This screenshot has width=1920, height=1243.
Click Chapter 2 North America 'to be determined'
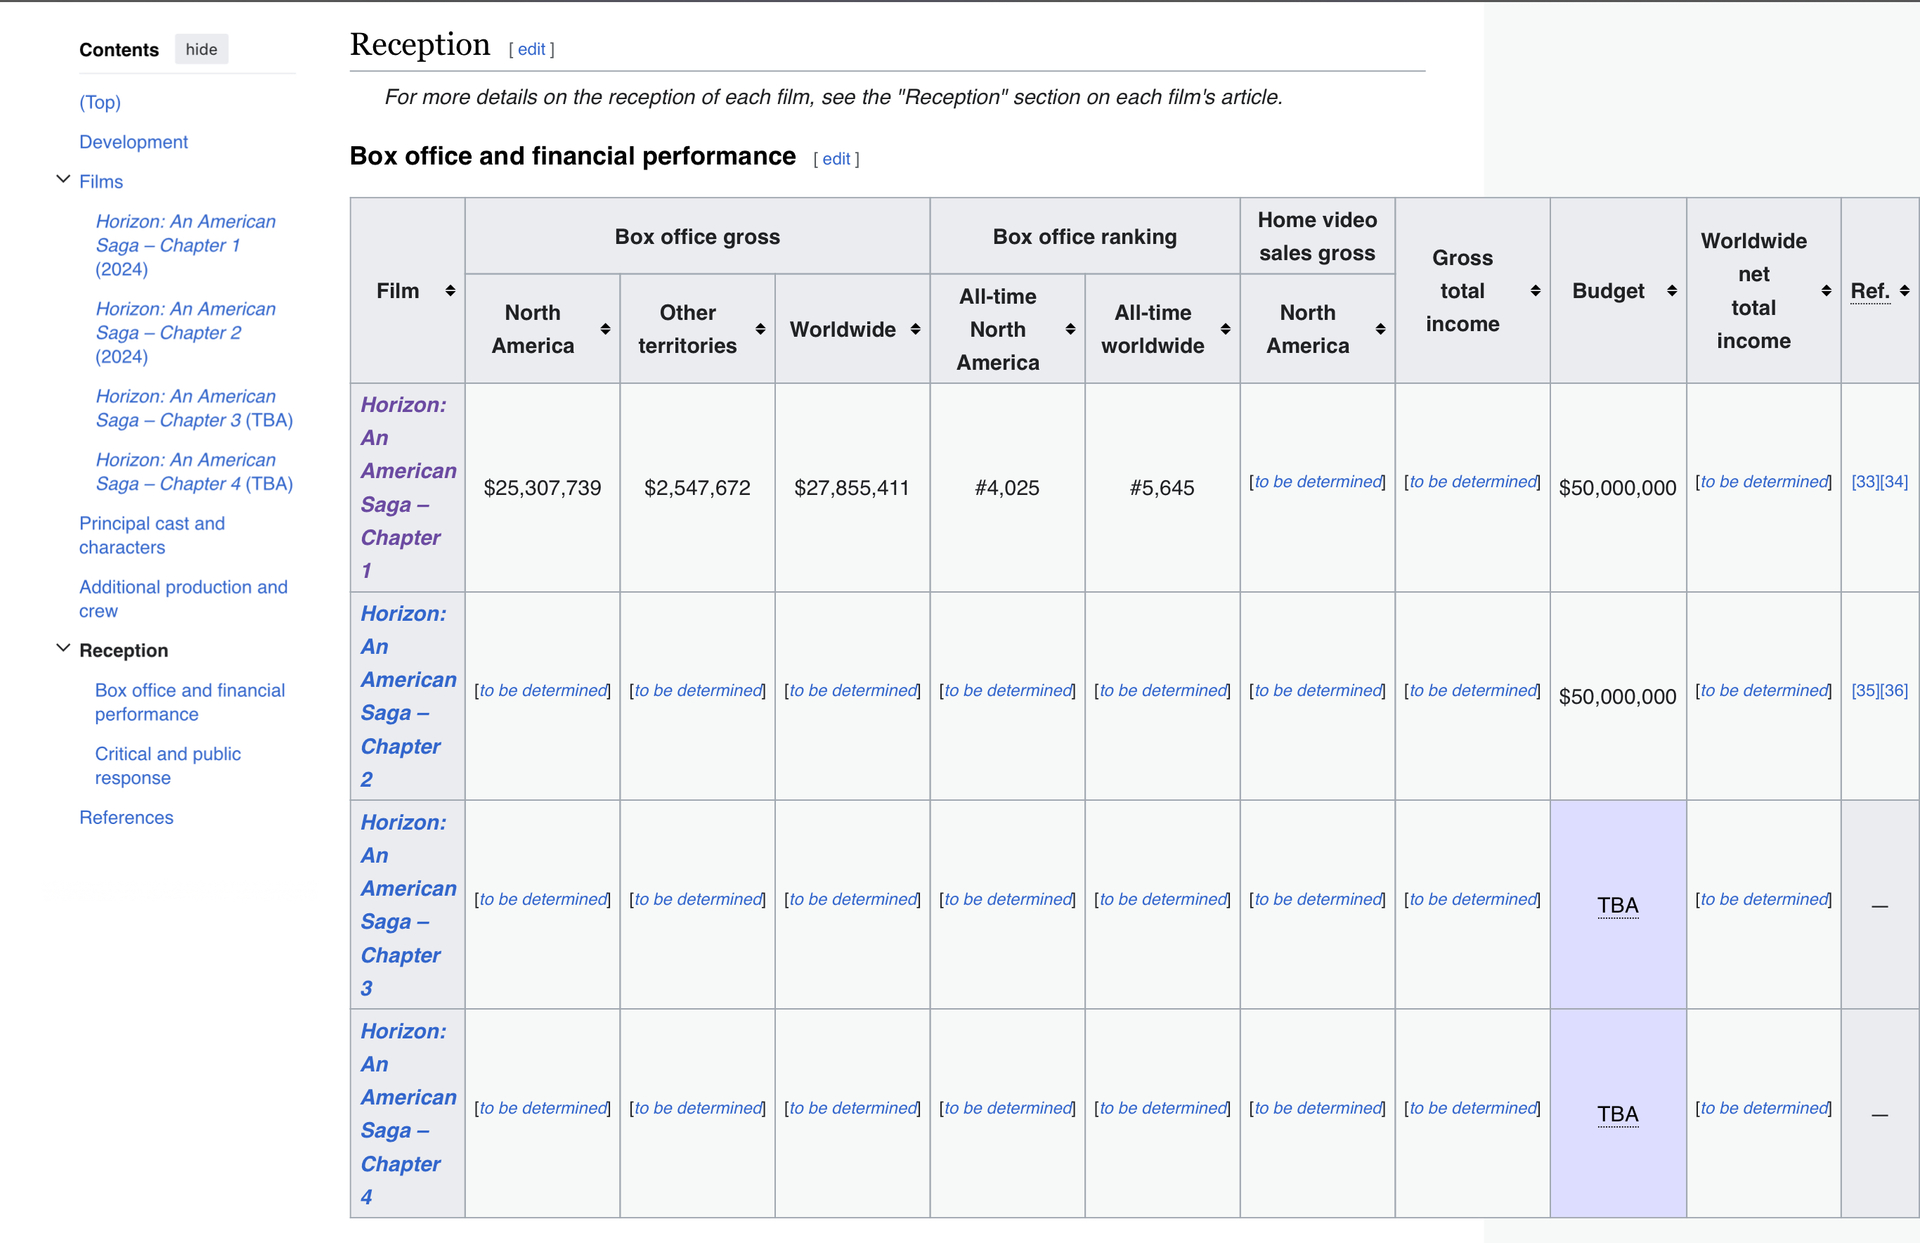(x=543, y=691)
